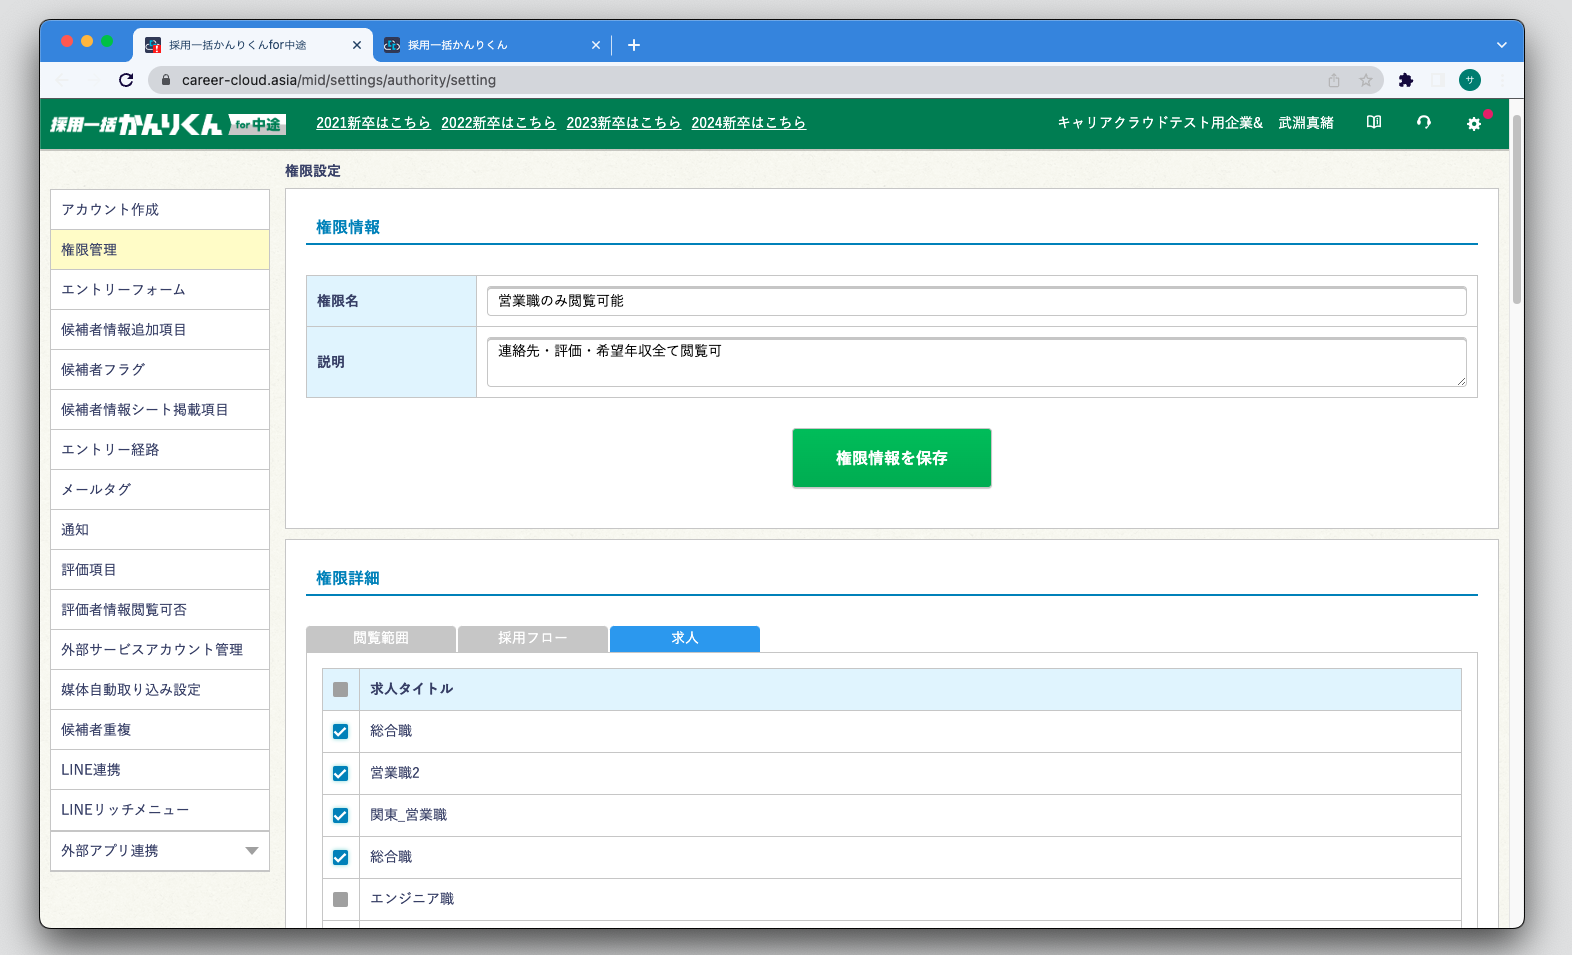Click the browser back arrow
Viewport: 1572px width, 955px height.
[62, 80]
